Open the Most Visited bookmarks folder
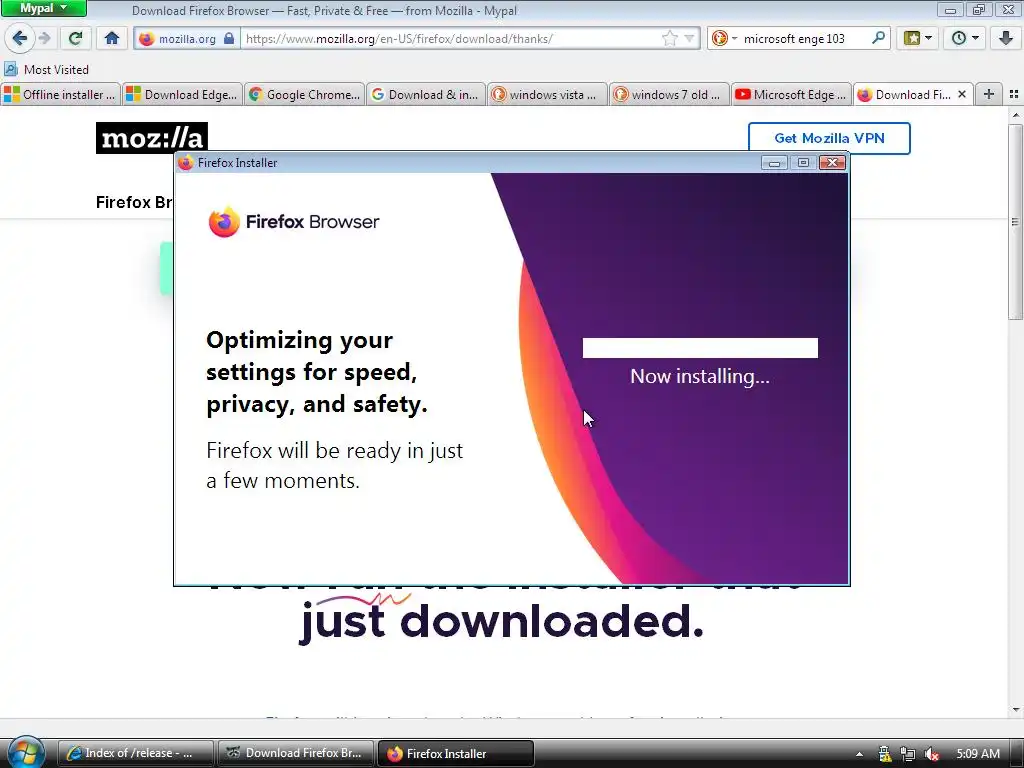This screenshot has width=1024, height=768. tap(46, 69)
